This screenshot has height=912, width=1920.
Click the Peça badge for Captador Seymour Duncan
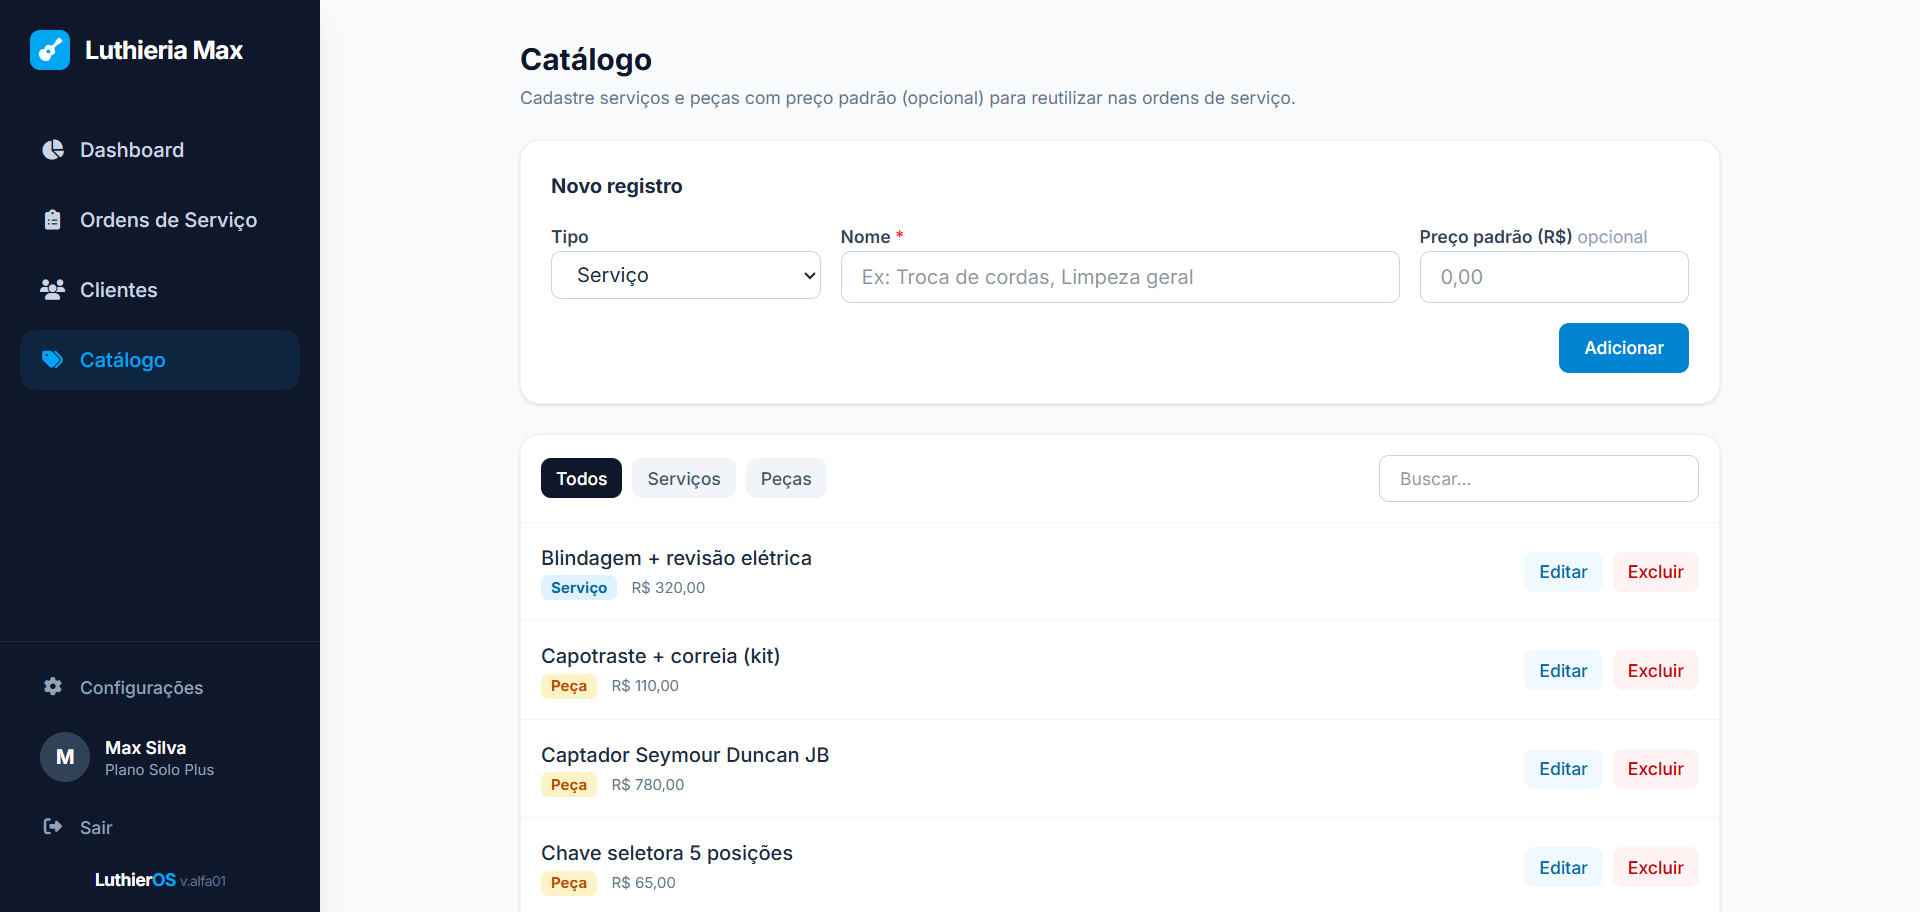tap(568, 785)
